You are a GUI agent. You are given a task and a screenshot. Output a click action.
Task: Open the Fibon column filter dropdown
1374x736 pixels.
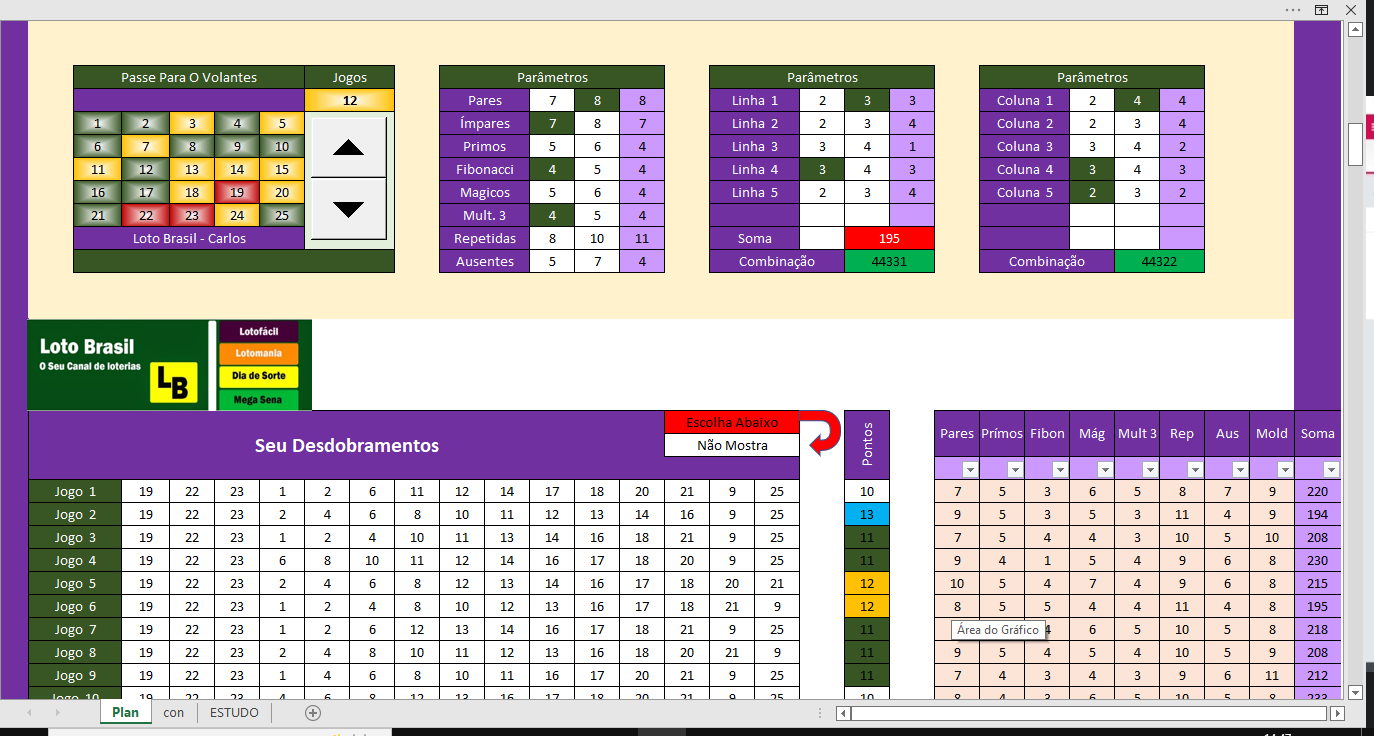(1059, 469)
